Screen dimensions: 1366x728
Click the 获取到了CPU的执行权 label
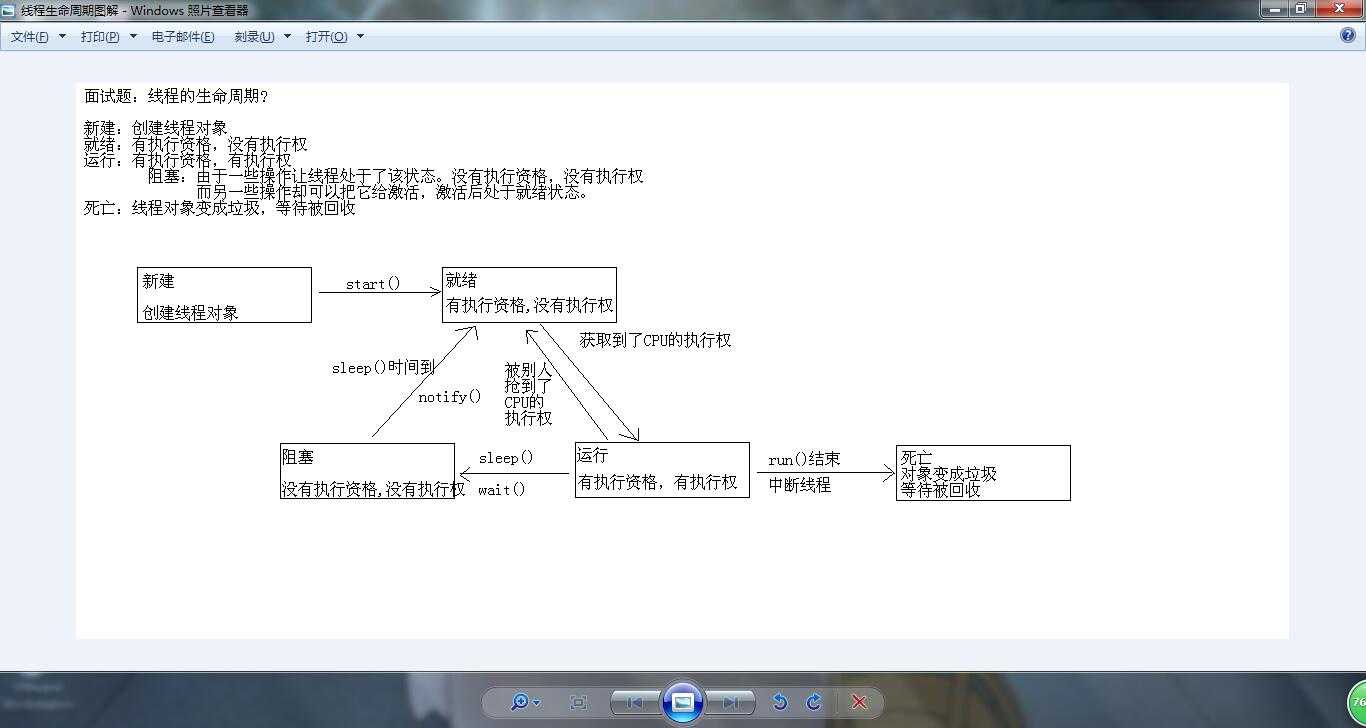tap(655, 340)
